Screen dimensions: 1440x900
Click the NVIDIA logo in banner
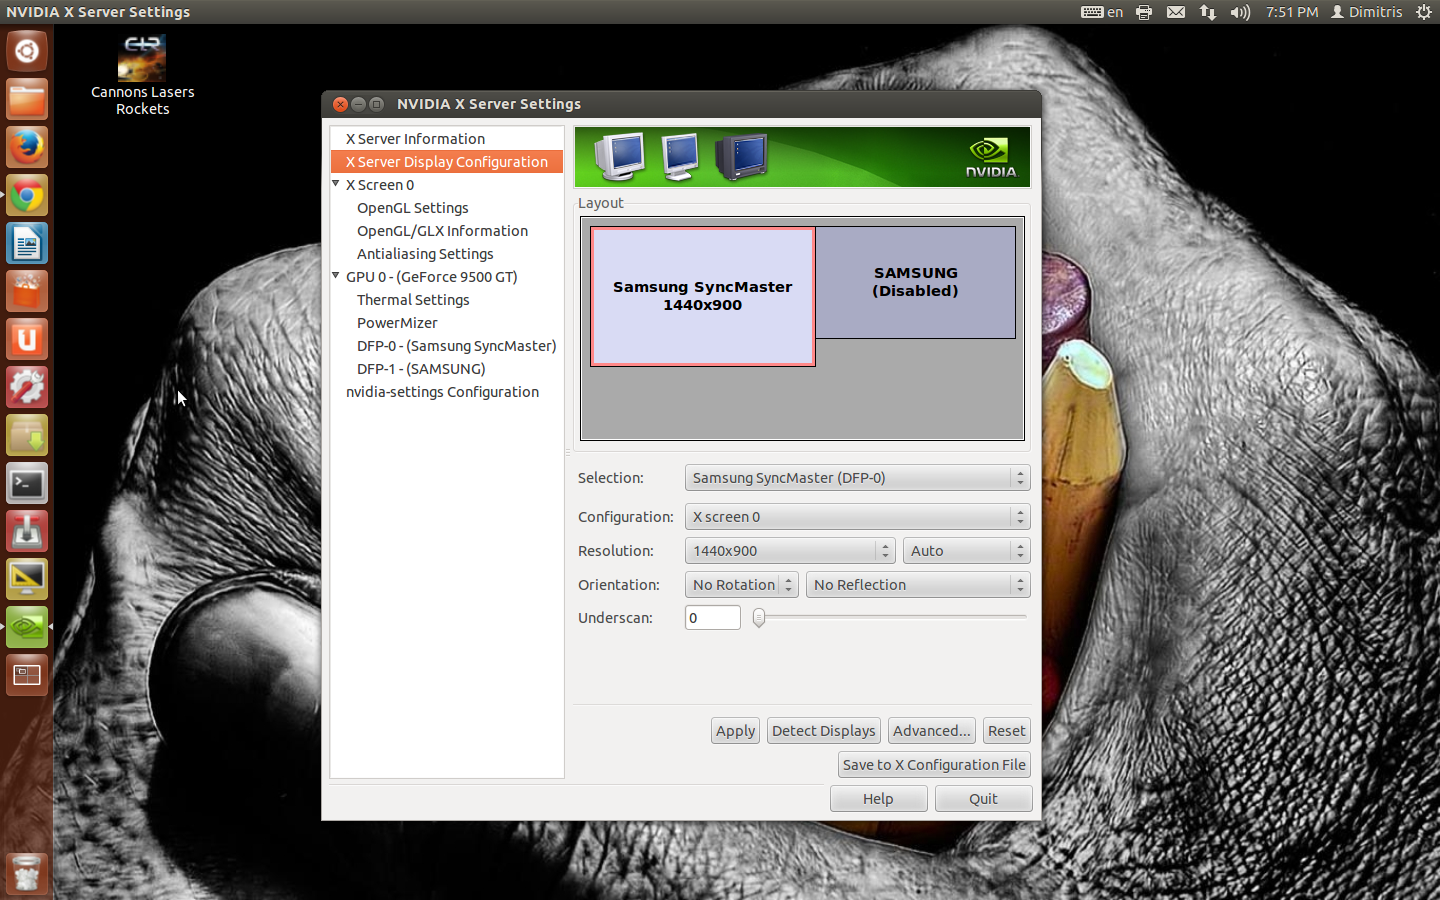[990, 158]
